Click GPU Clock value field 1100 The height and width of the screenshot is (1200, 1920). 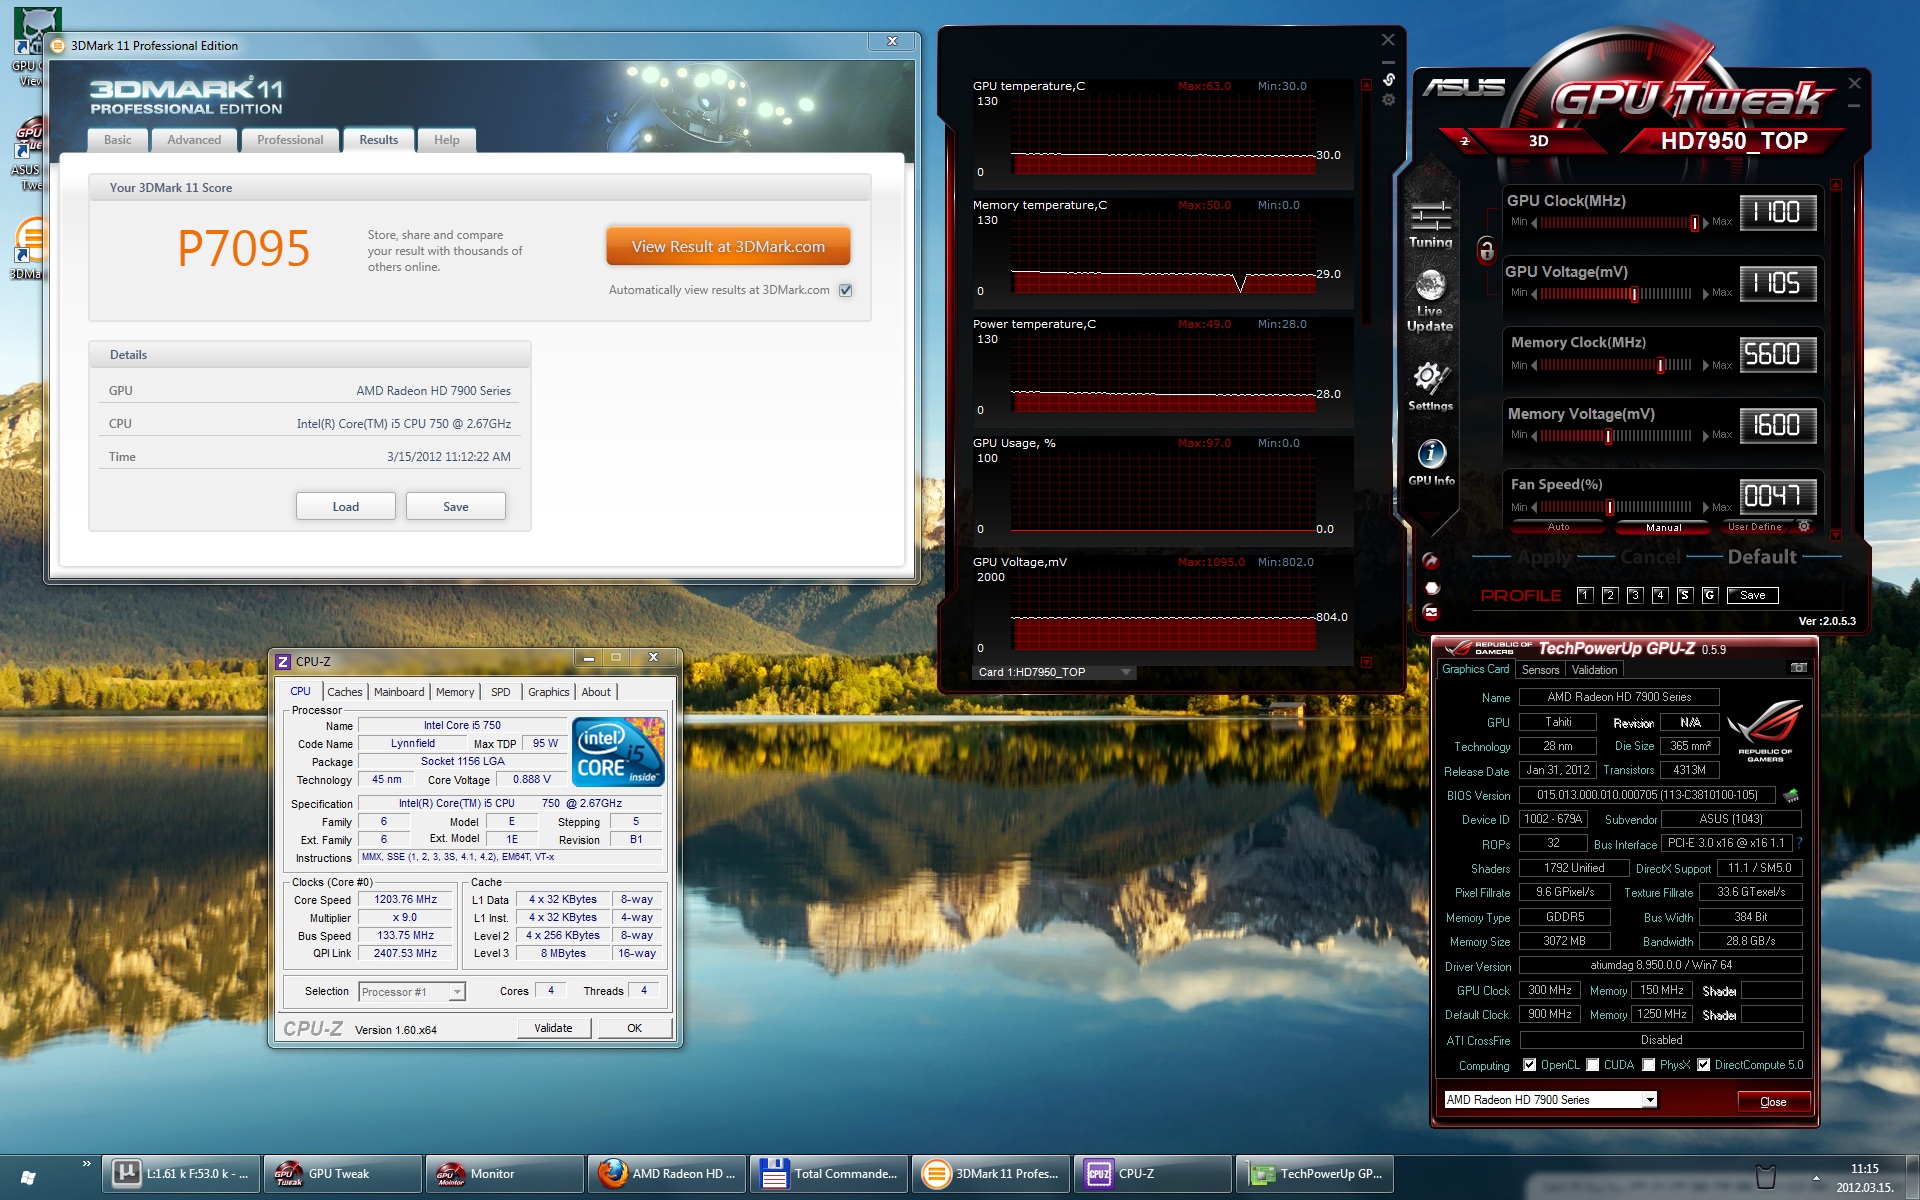point(1778,213)
